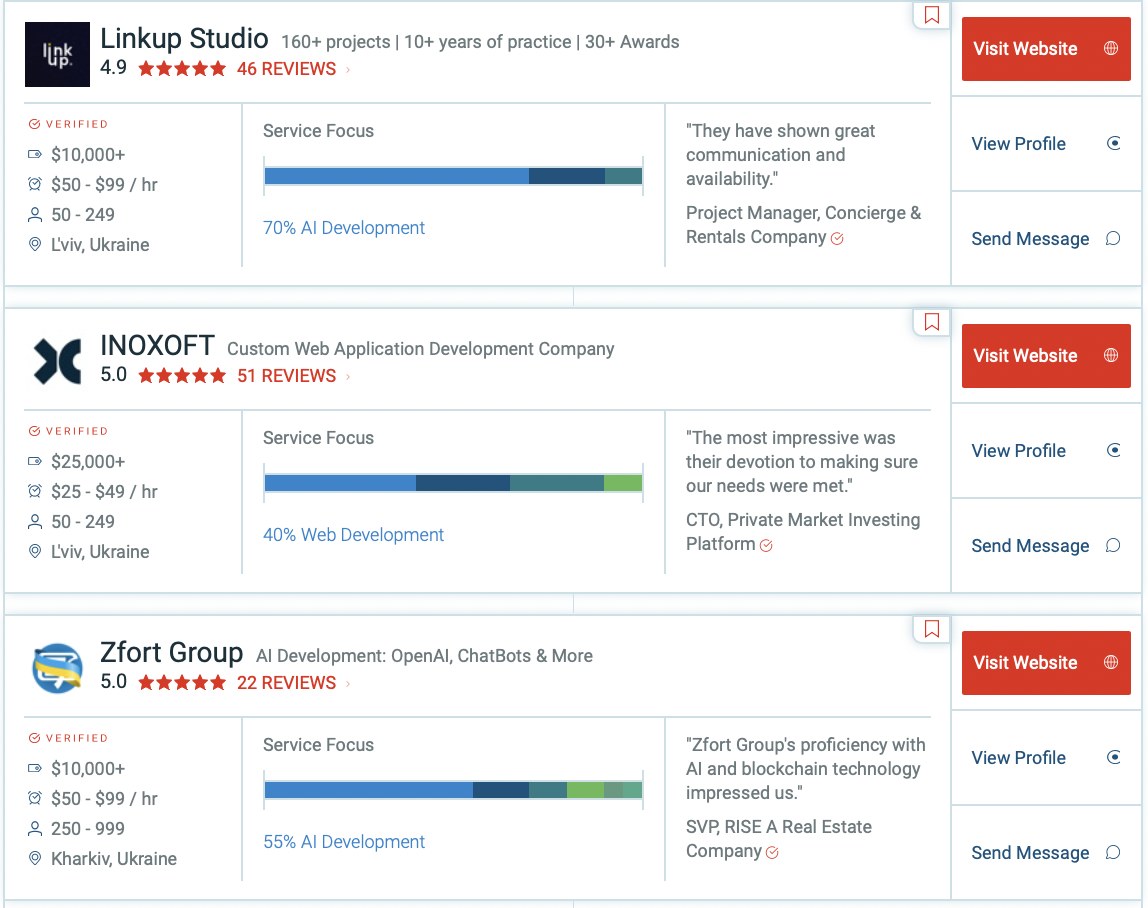Visit Website for Linkup Studio
Screen dimensions: 1148x908
tap(1046, 49)
